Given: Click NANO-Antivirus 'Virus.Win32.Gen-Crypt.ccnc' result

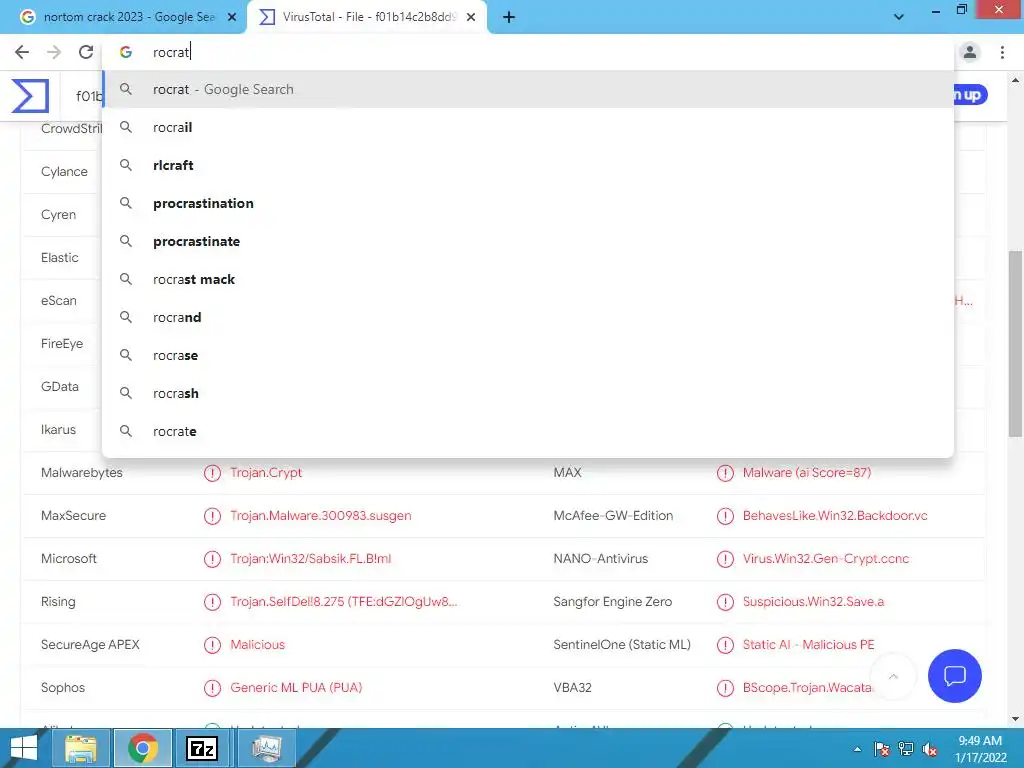Looking at the screenshot, I should tap(825, 559).
